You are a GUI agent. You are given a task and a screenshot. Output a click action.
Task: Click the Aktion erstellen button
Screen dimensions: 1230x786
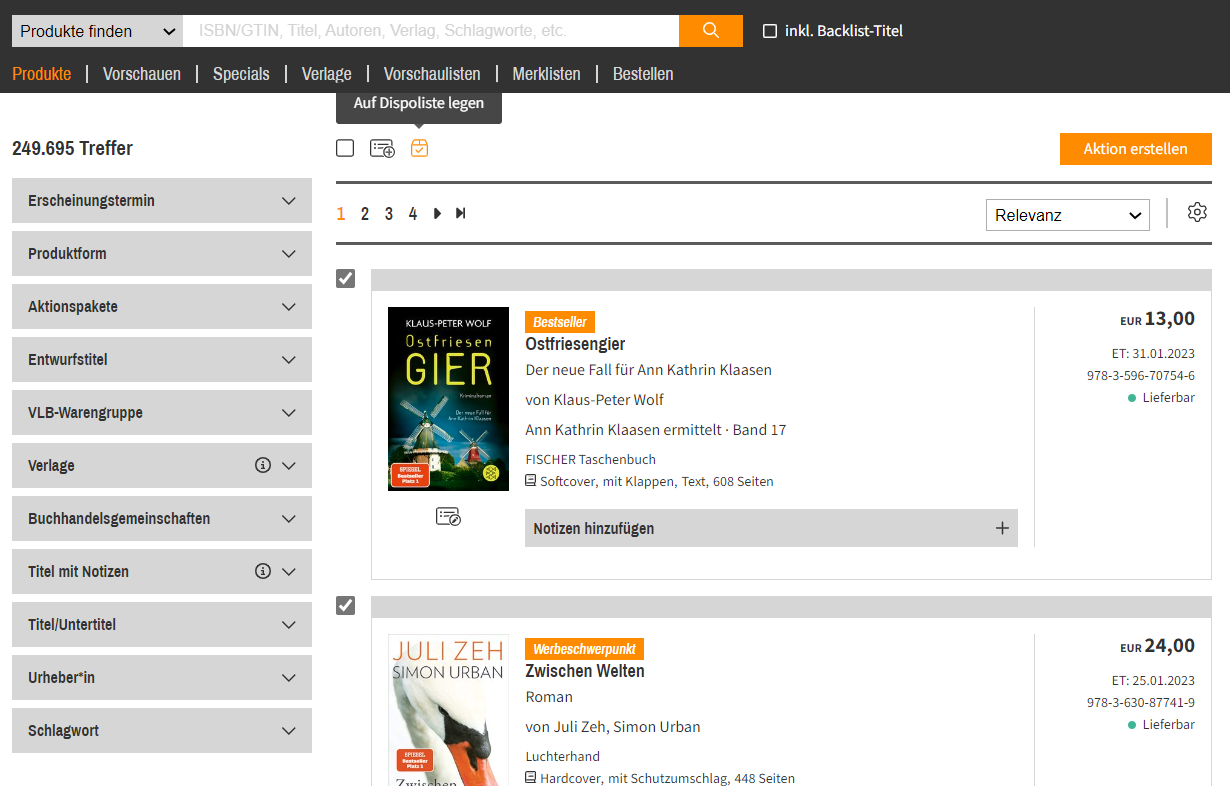(x=1136, y=149)
